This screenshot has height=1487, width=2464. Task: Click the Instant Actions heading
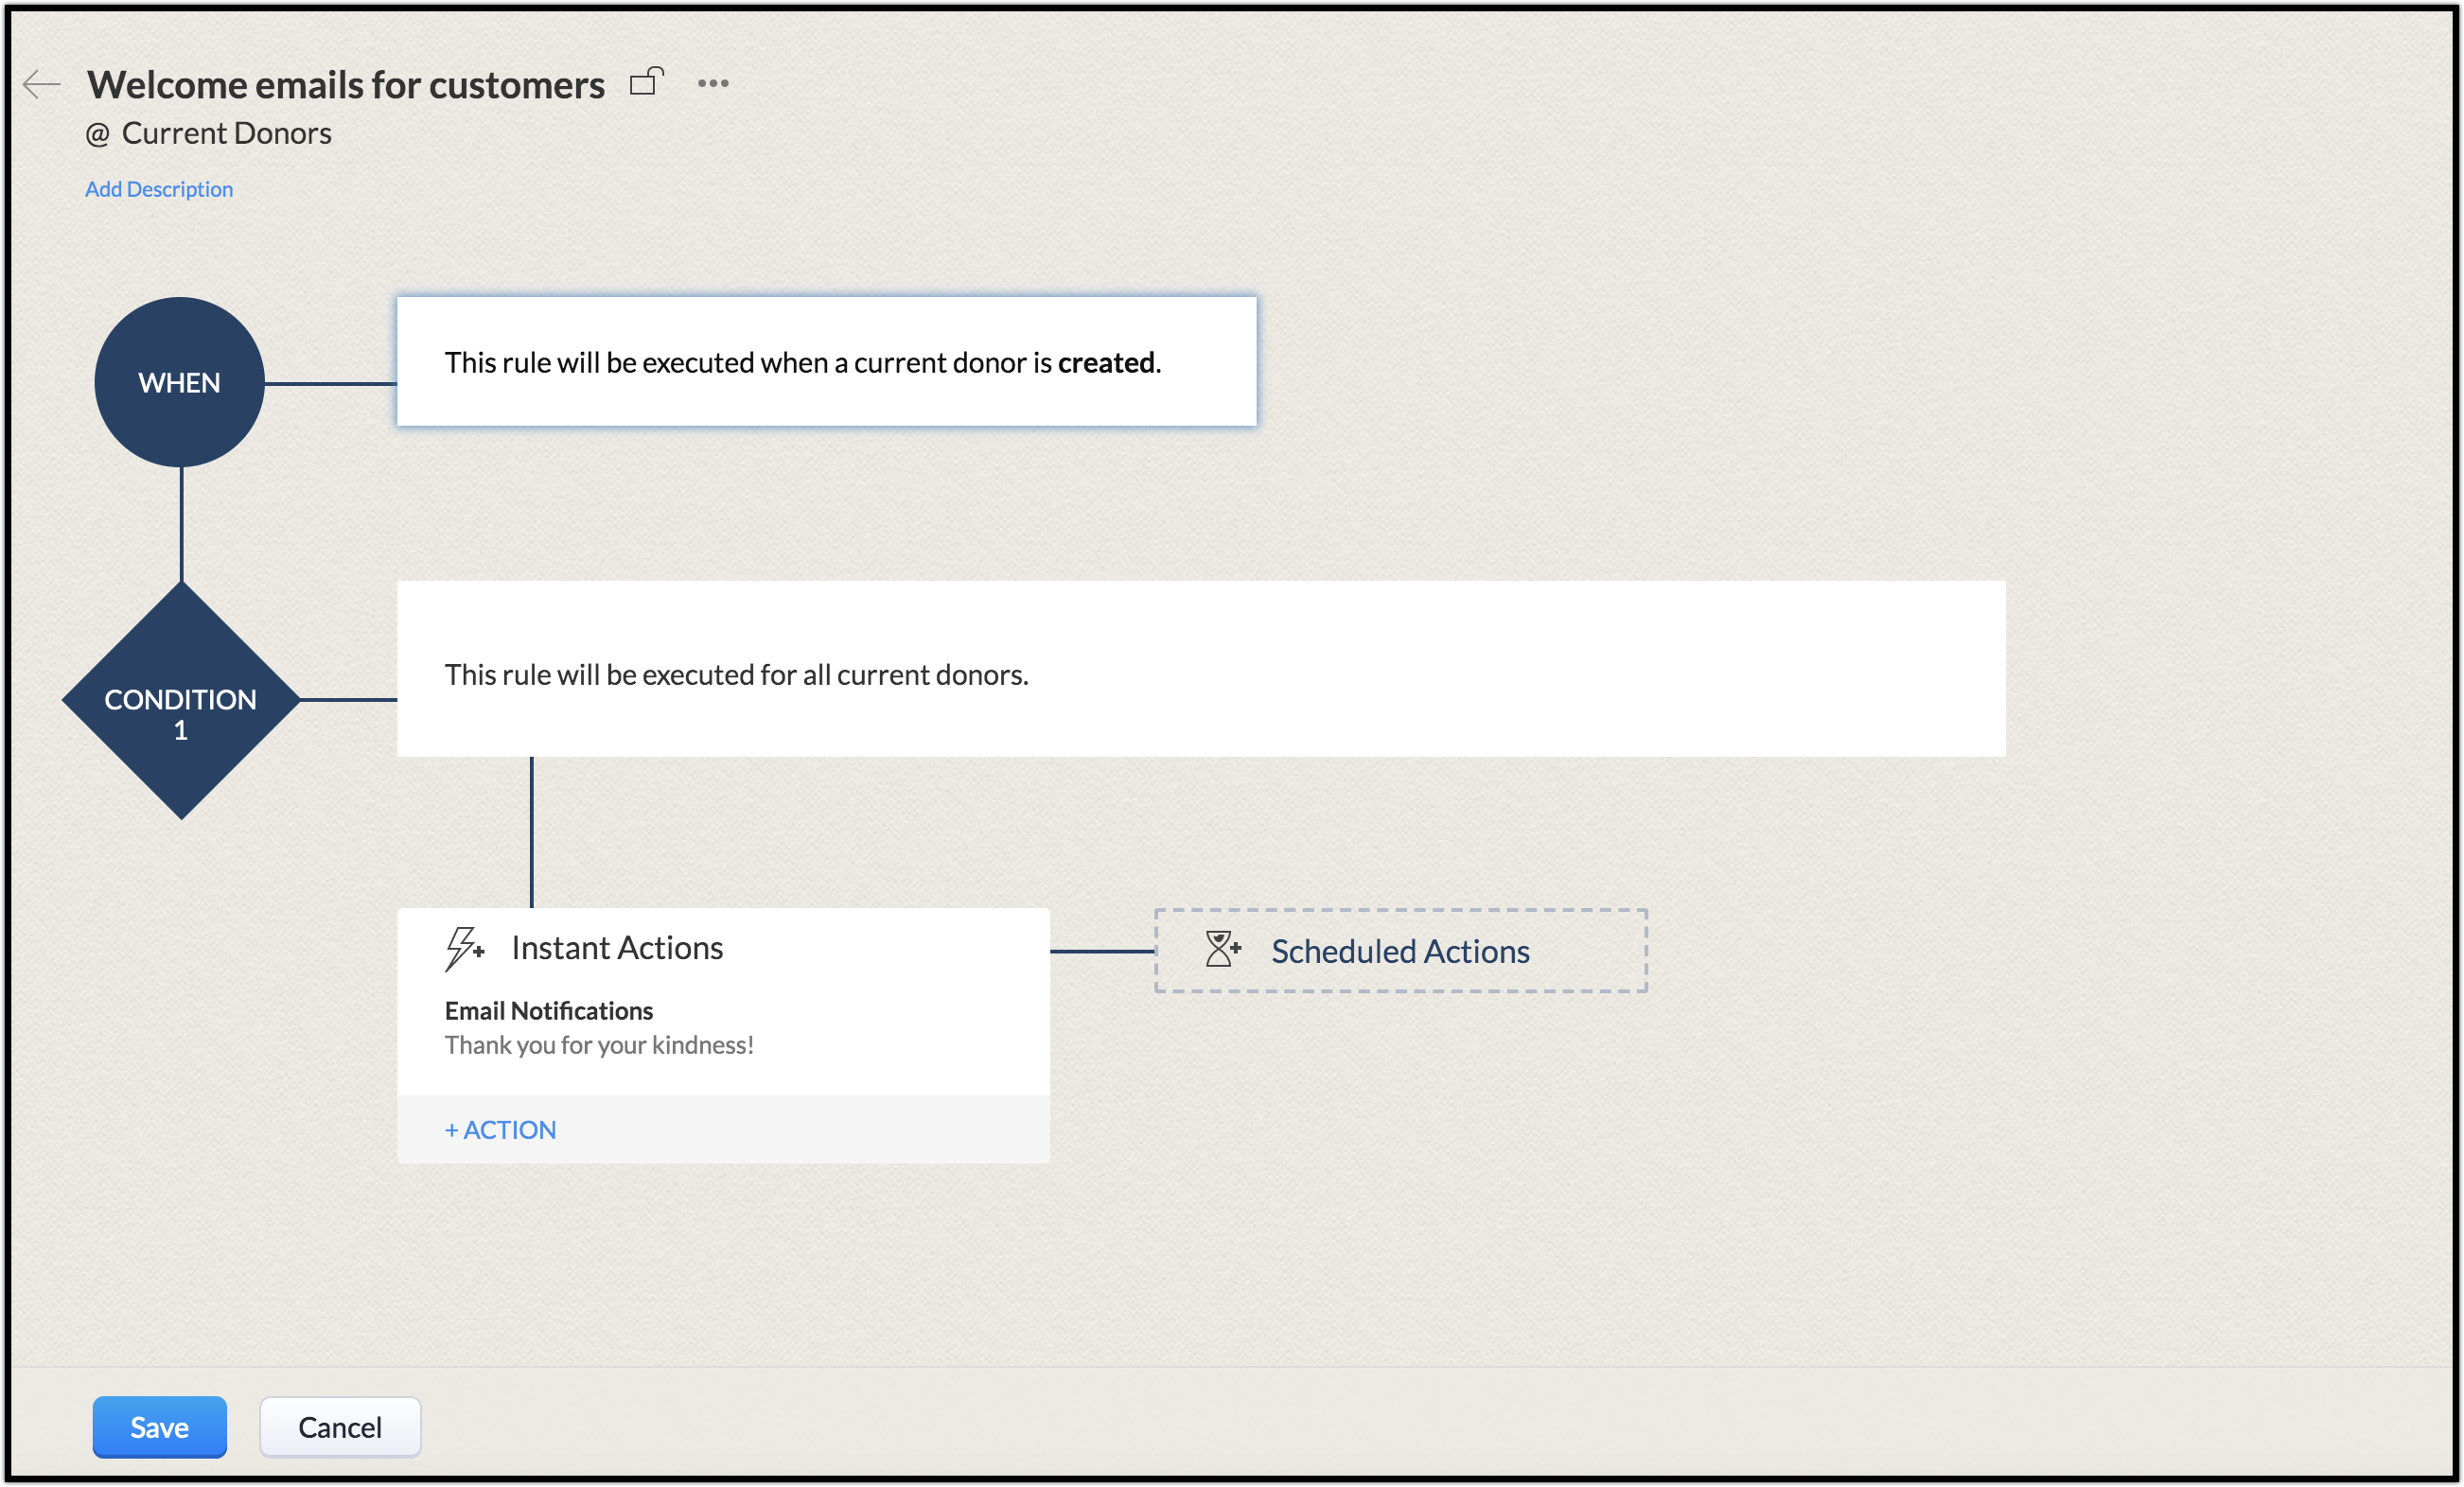coord(617,948)
